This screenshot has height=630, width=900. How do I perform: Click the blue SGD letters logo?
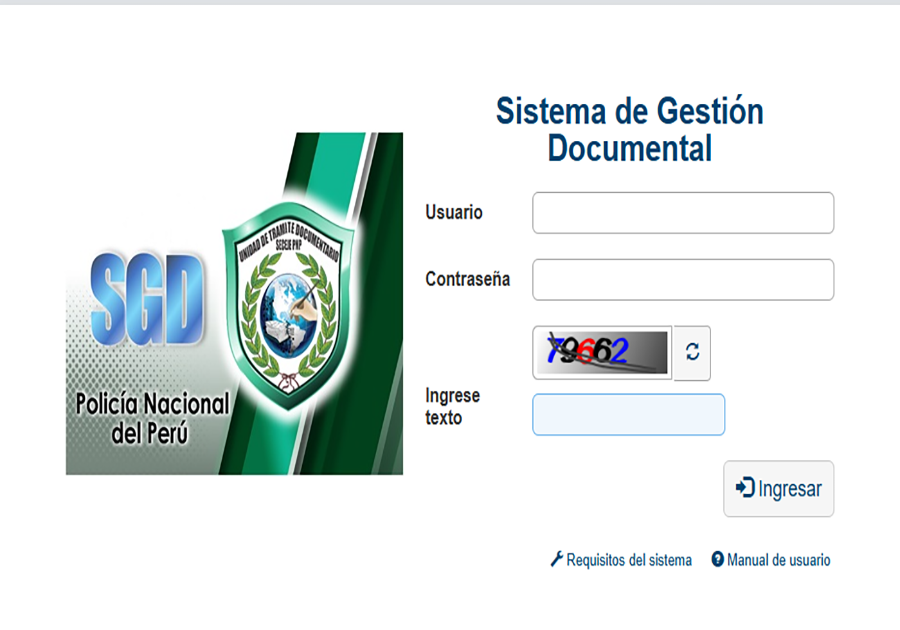(x=147, y=300)
